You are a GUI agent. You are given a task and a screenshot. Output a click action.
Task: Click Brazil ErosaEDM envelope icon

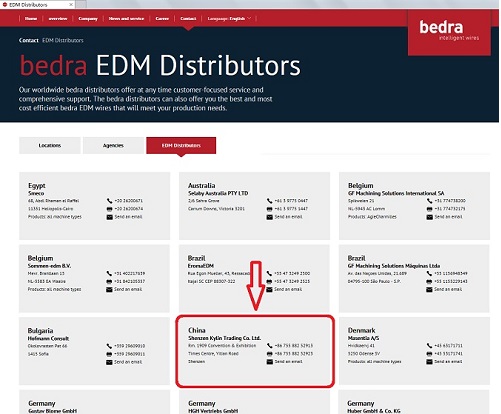(x=269, y=289)
